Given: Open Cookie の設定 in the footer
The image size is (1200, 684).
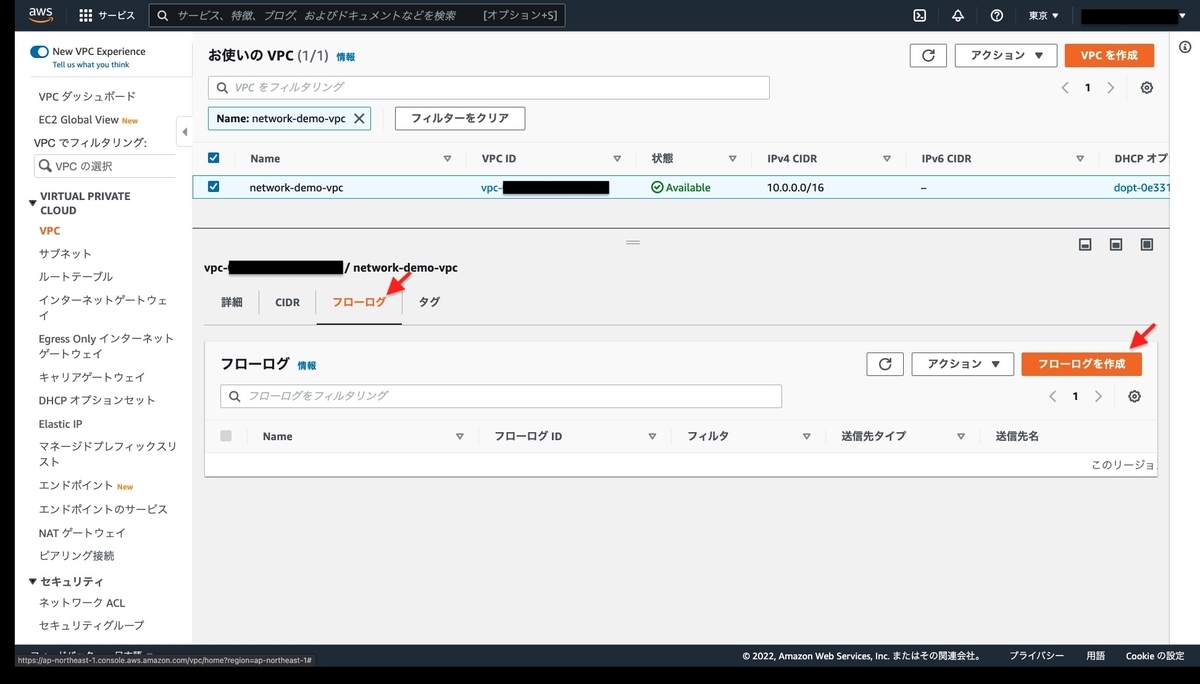Looking at the screenshot, I should (1155, 657).
